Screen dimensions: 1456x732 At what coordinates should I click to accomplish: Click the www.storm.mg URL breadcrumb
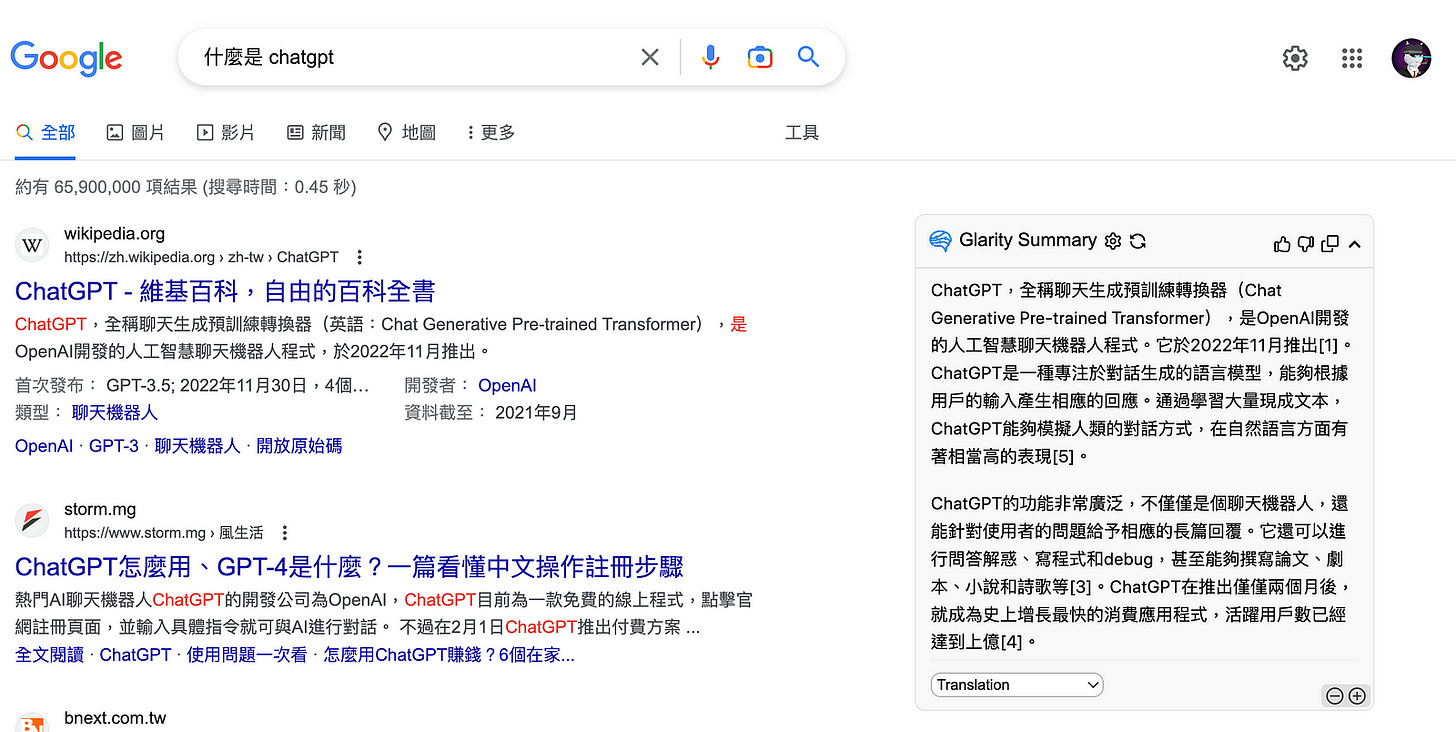(164, 532)
